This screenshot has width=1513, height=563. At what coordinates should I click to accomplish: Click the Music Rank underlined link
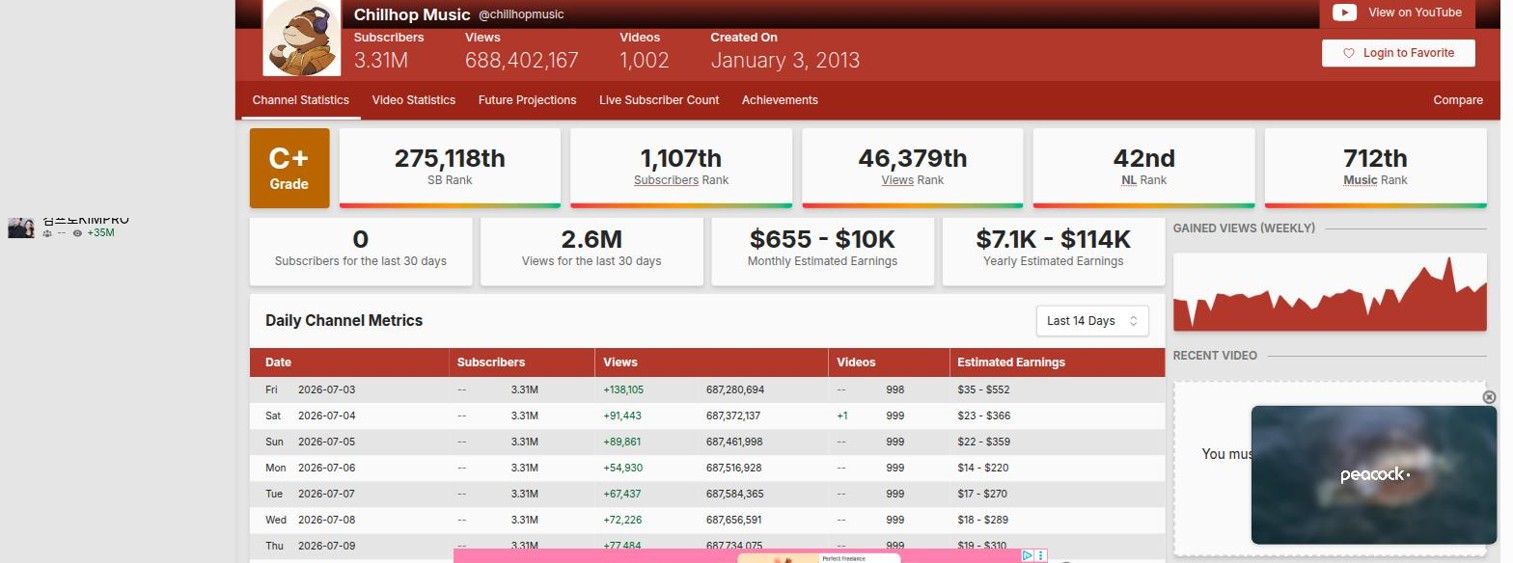pyautogui.click(x=1360, y=181)
